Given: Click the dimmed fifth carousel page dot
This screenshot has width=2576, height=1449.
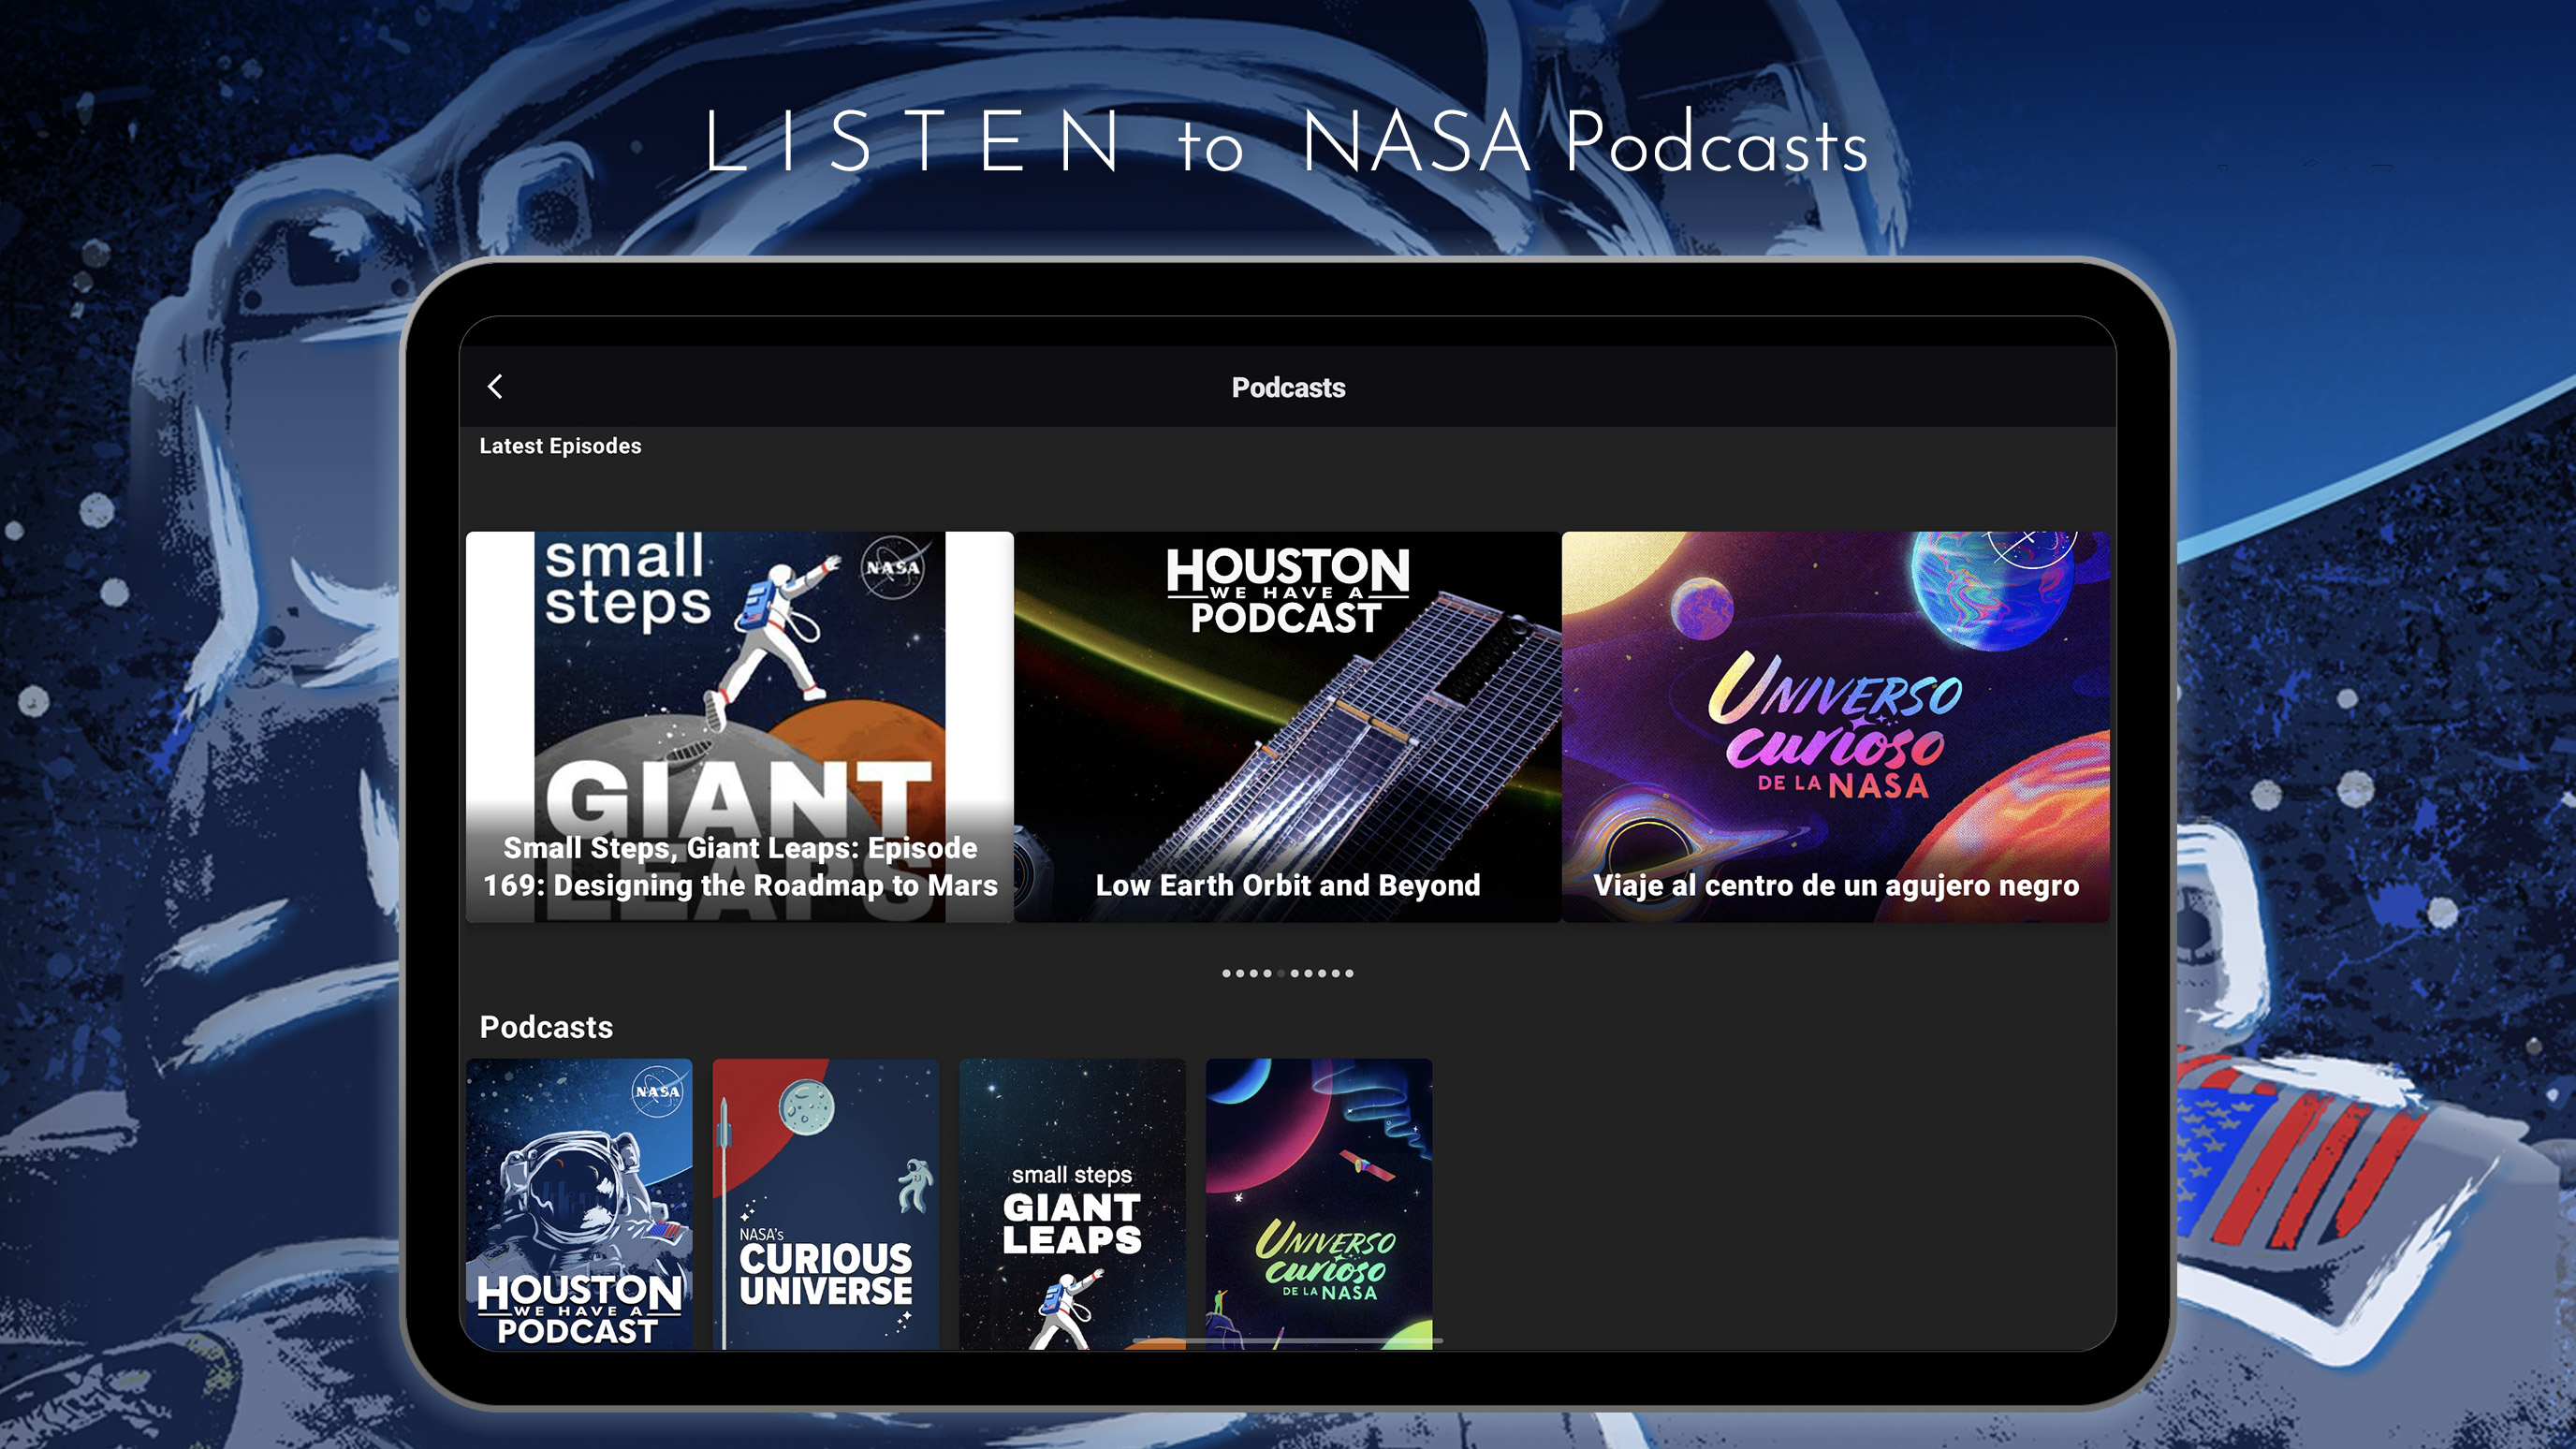Looking at the screenshot, I should (1282, 973).
